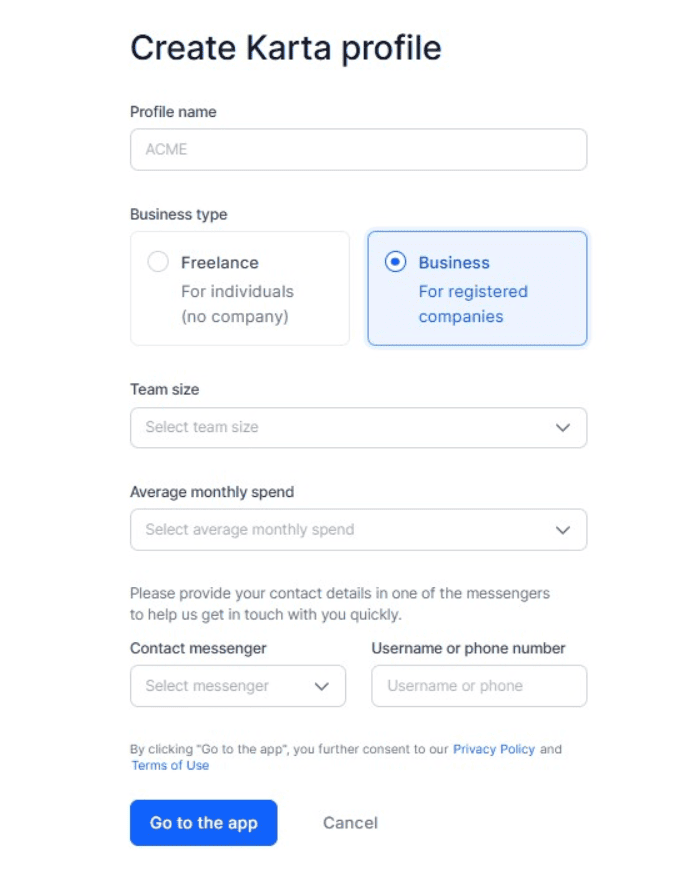Click the Contact messenger label text
697x882 pixels.
coord(198,648)
